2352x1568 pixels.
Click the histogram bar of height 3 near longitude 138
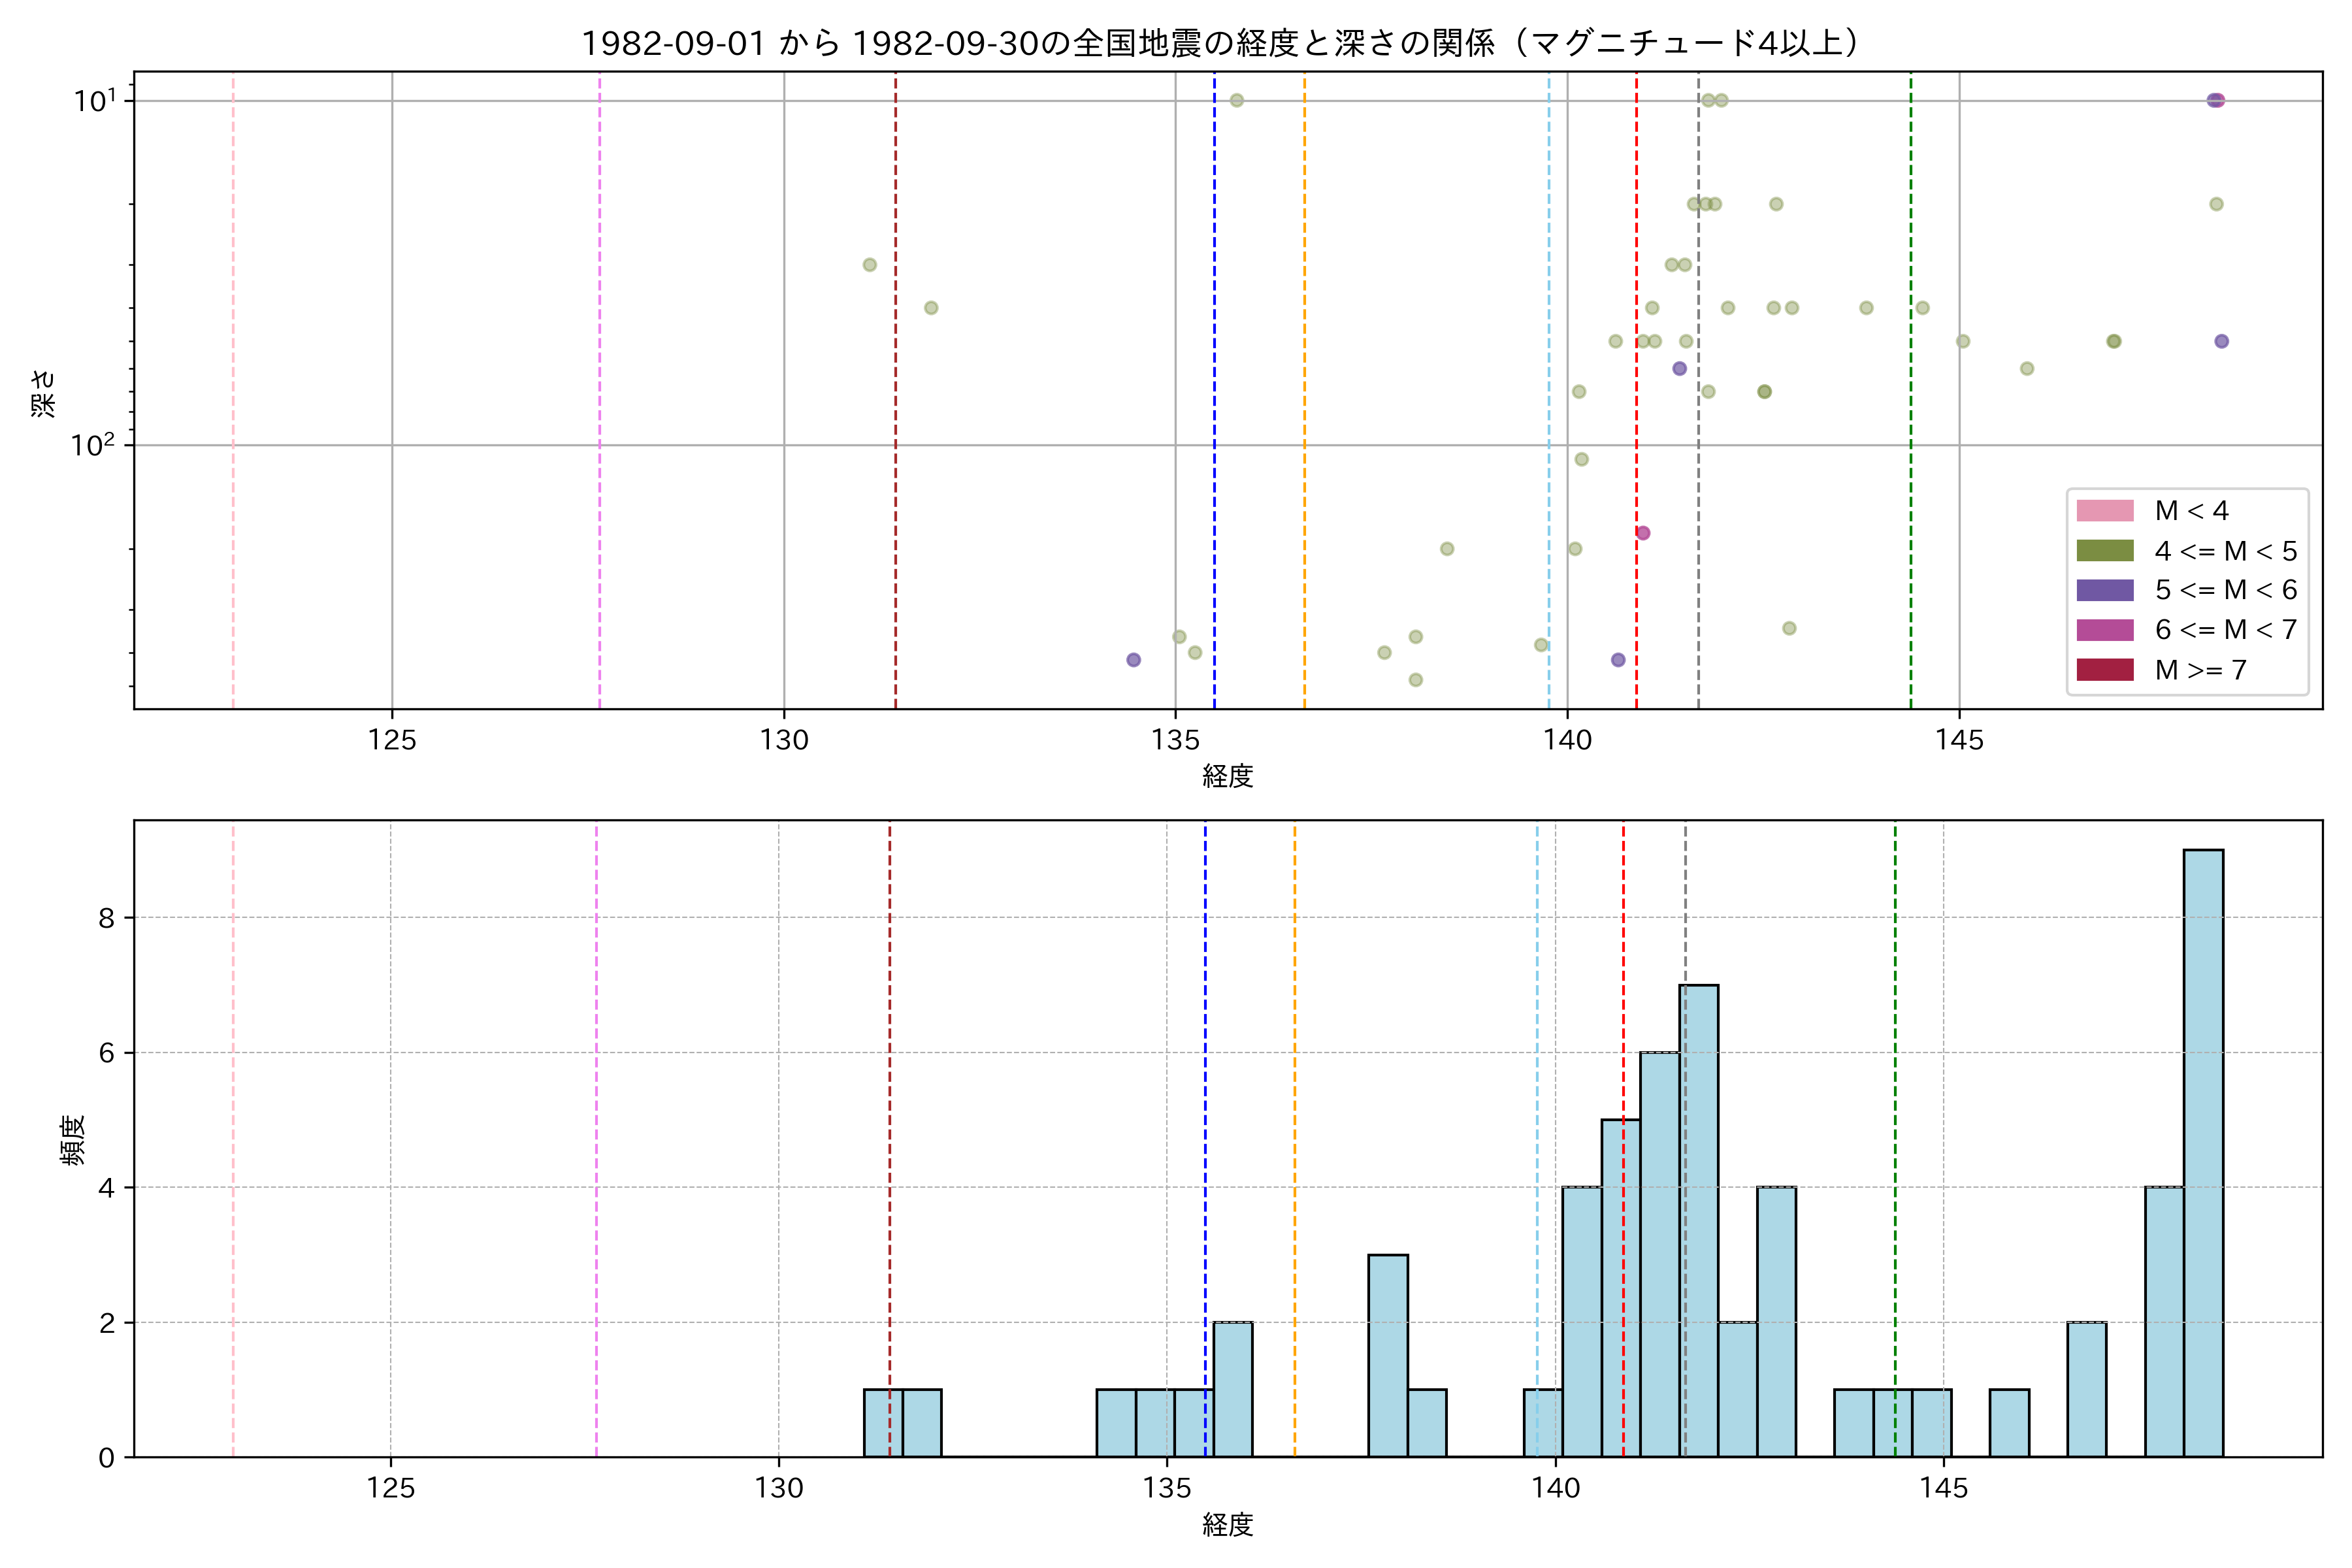click(x=1388, y=1355)
